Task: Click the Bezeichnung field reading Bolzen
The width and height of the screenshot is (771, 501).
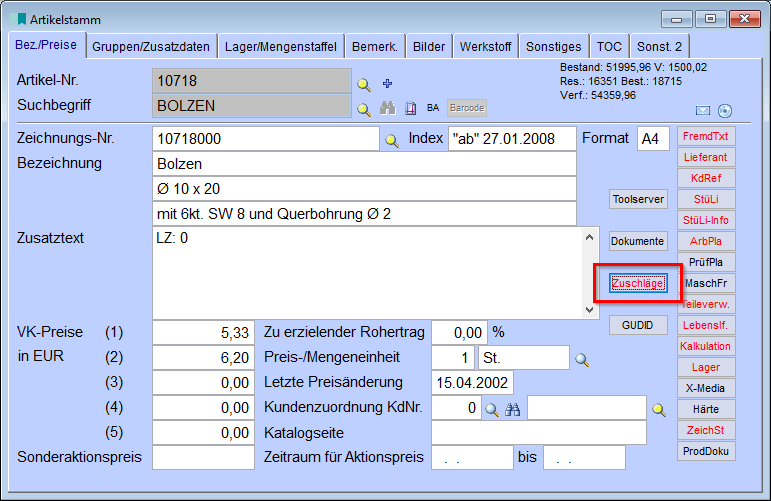Action: [364, 164]
